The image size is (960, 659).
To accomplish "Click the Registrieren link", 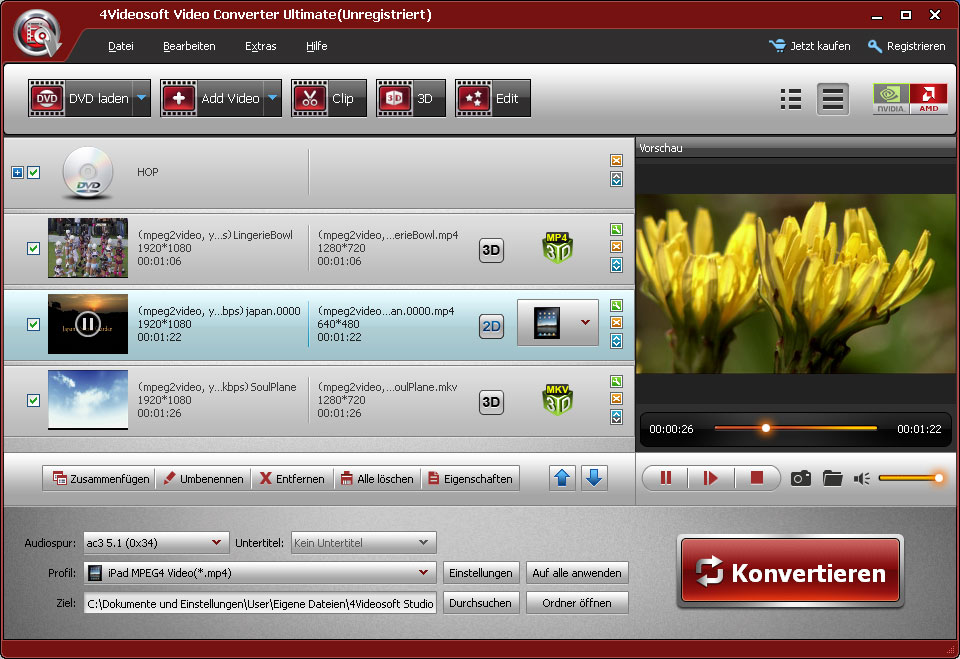I will pos(907,46).
